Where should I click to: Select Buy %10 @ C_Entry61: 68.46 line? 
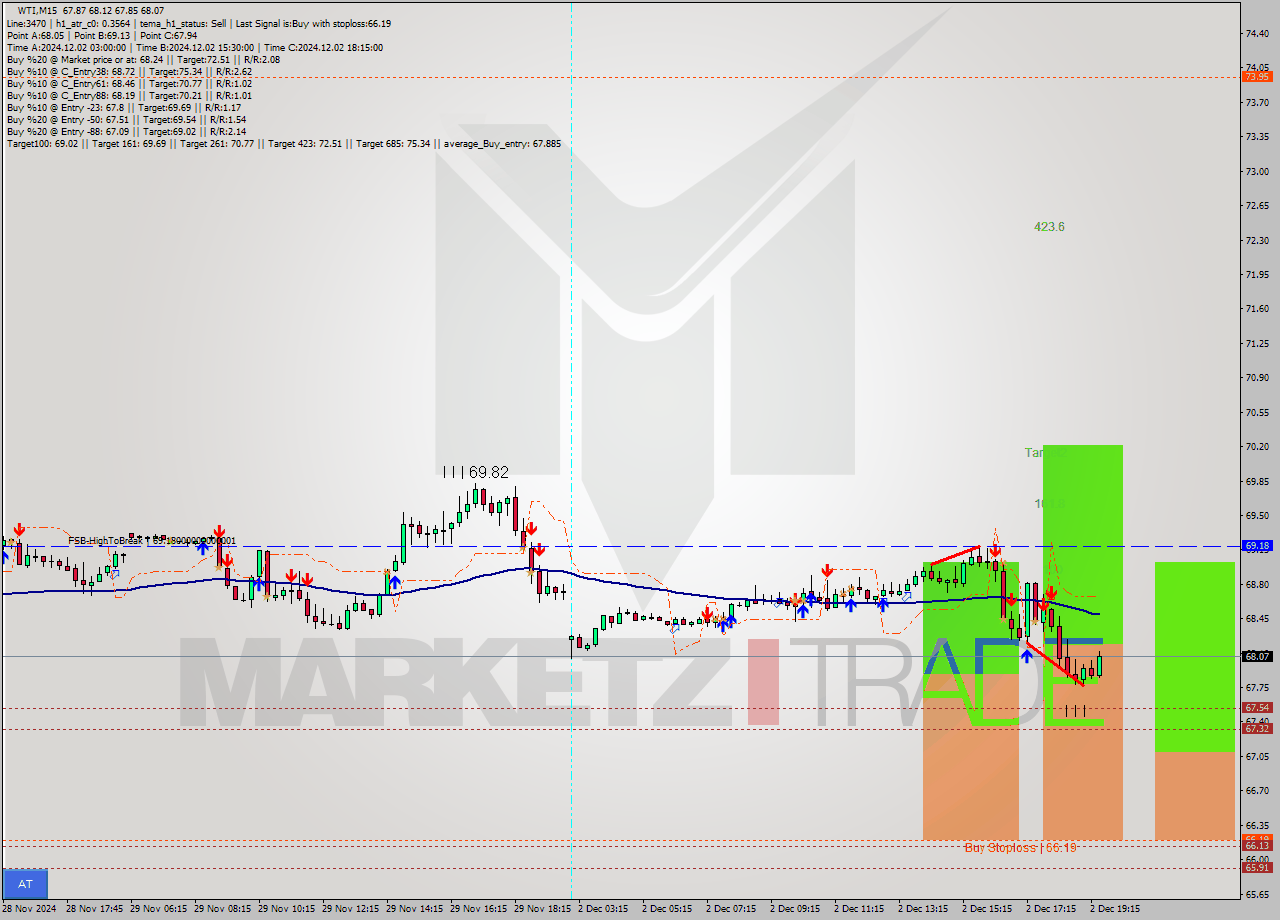pyautogui.click(x=129, y=83)
